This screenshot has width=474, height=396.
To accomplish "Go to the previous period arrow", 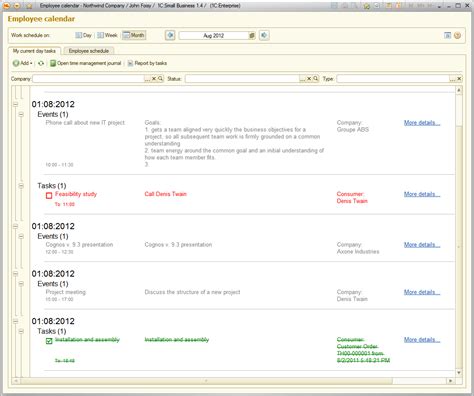I will point(170,35).
